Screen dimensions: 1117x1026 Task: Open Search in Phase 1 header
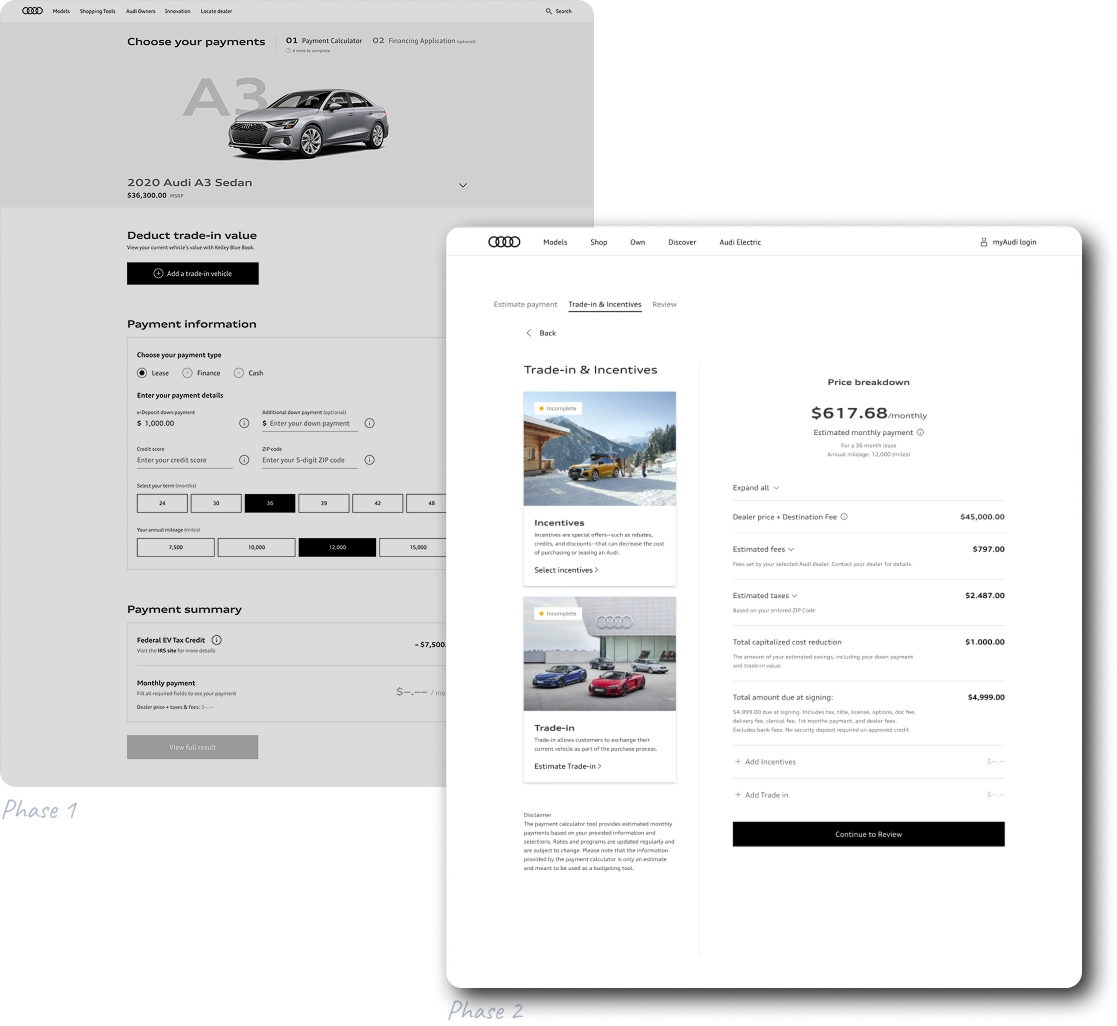point(558,11)
